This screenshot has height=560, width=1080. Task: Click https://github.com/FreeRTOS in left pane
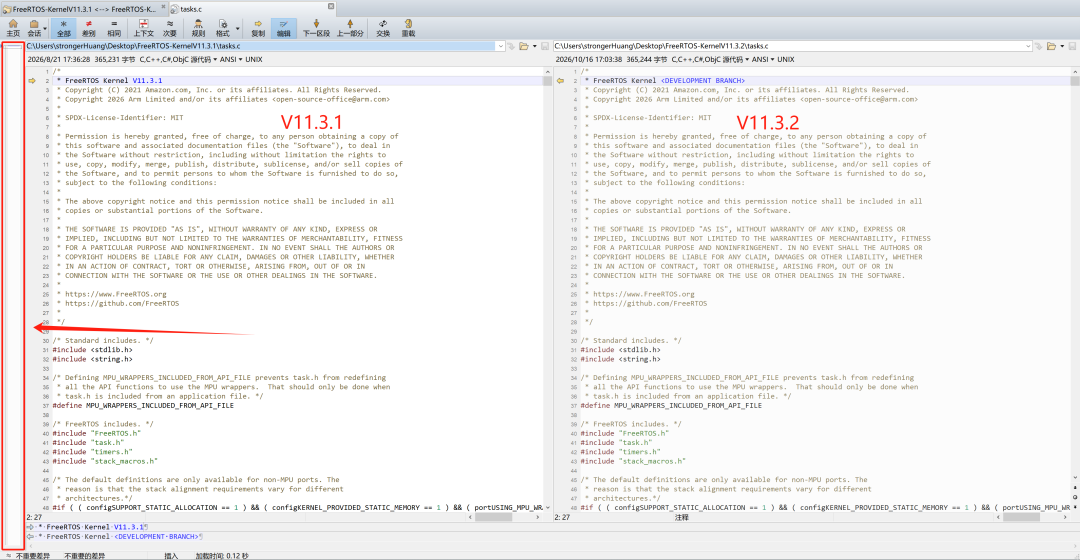(x=122, y=303)
